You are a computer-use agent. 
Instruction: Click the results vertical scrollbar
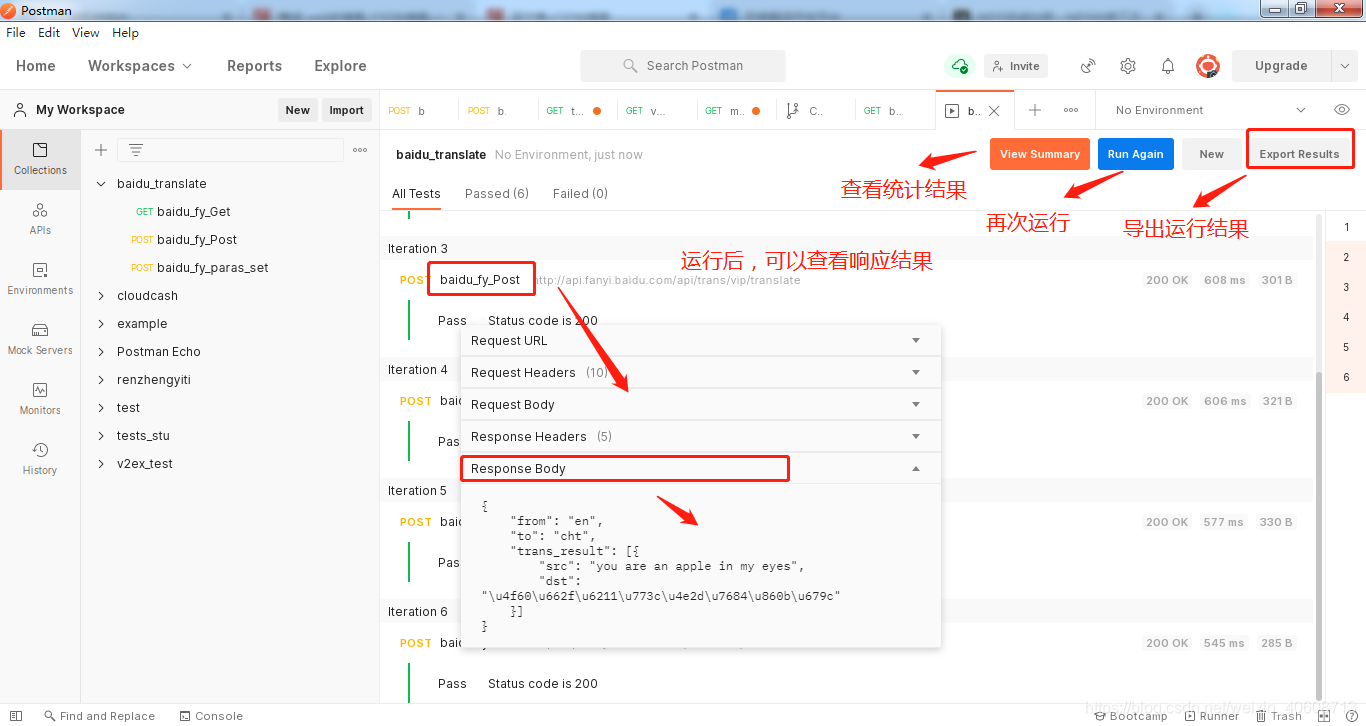point(1319,535)
